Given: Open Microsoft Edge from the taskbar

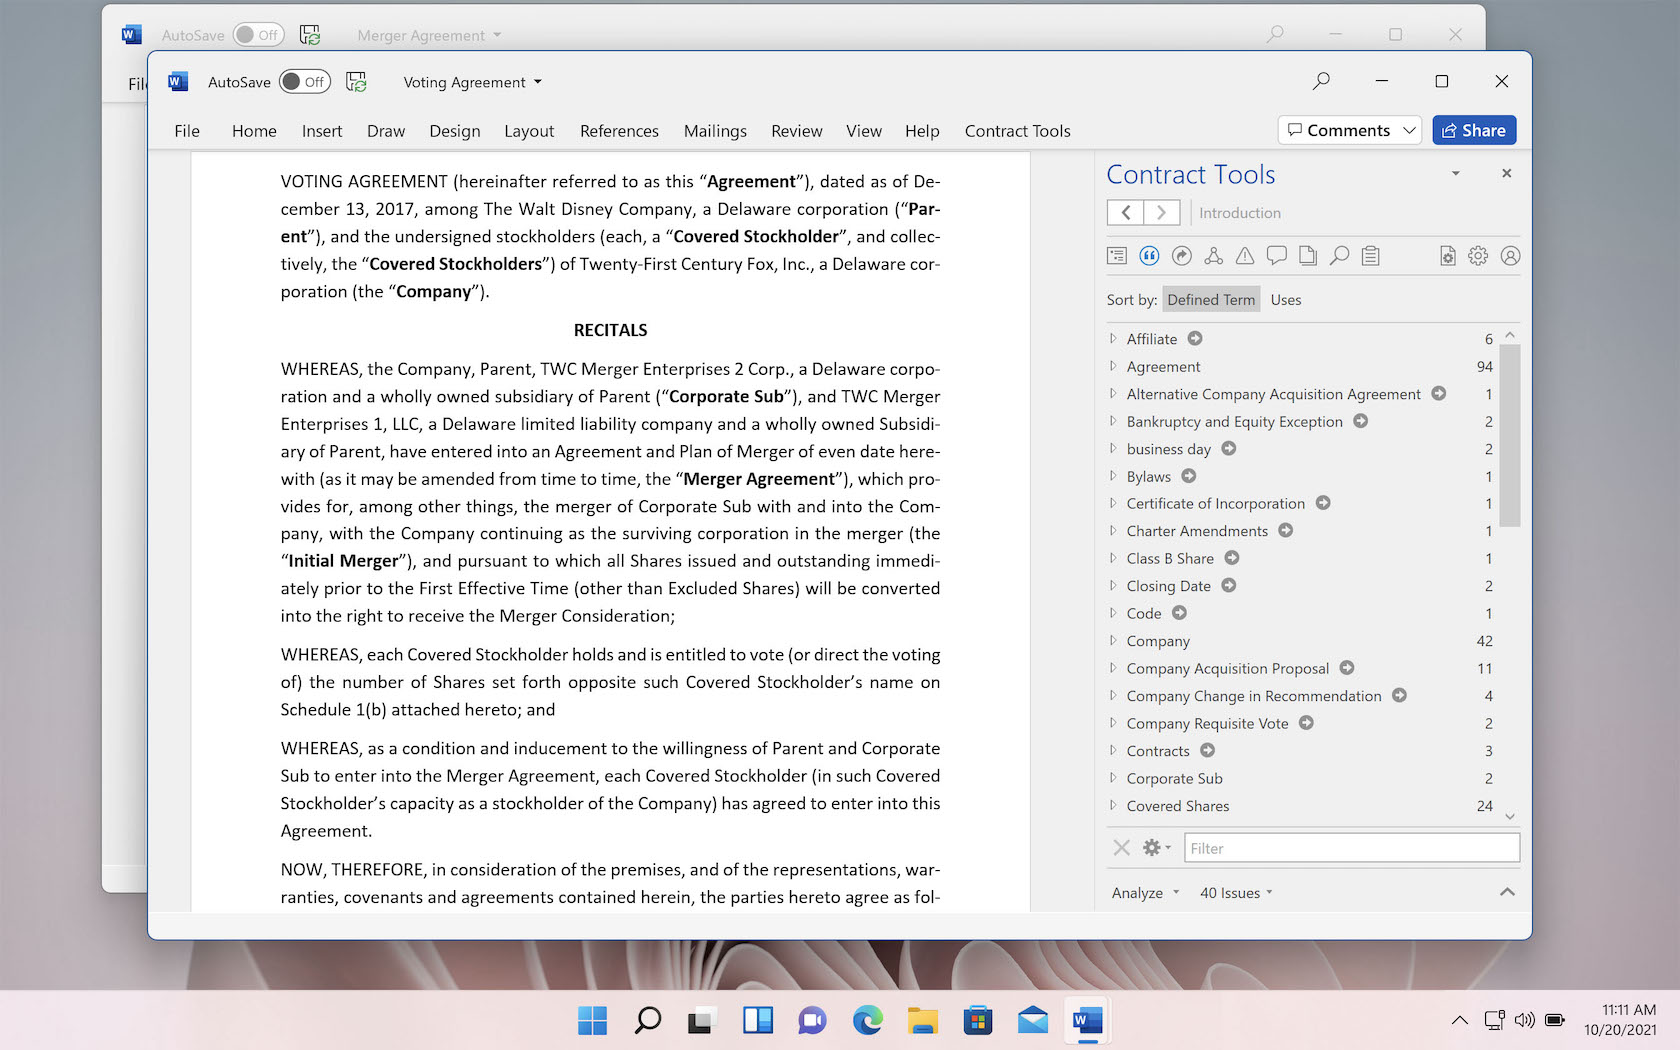Looking at the screenshot, I should 867,1020.
